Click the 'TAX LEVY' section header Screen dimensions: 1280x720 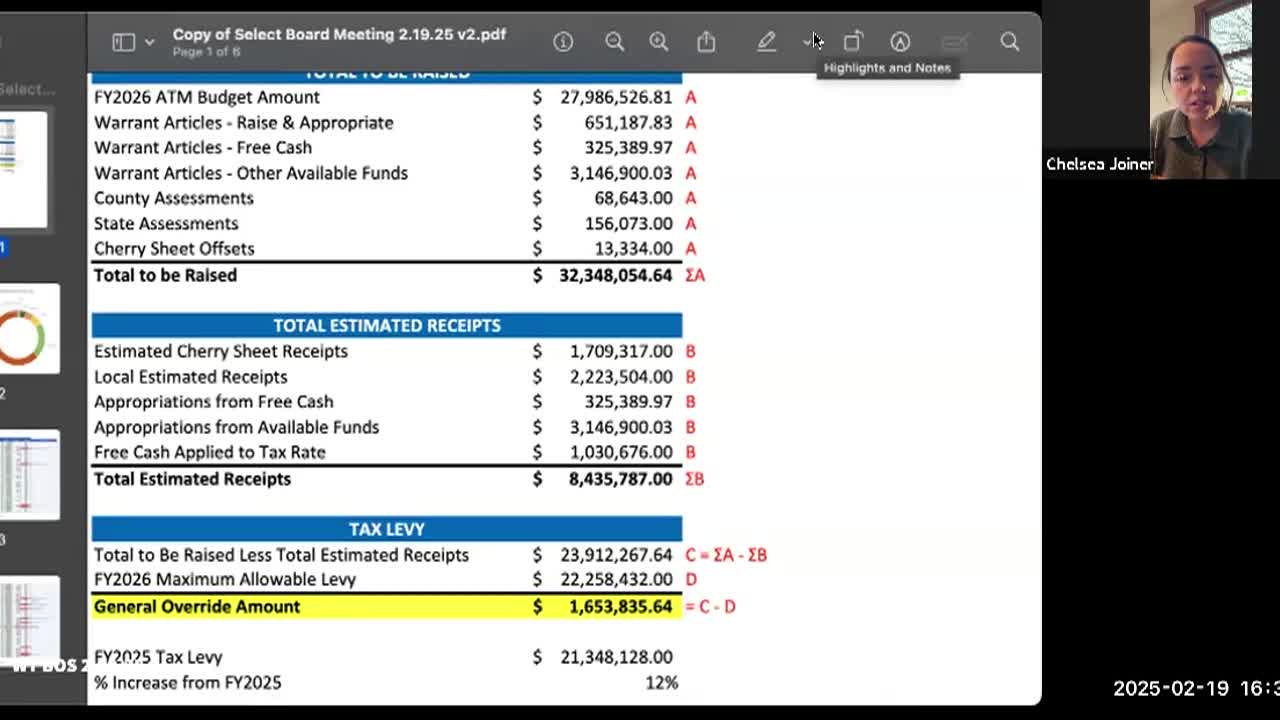pos(387,528)
